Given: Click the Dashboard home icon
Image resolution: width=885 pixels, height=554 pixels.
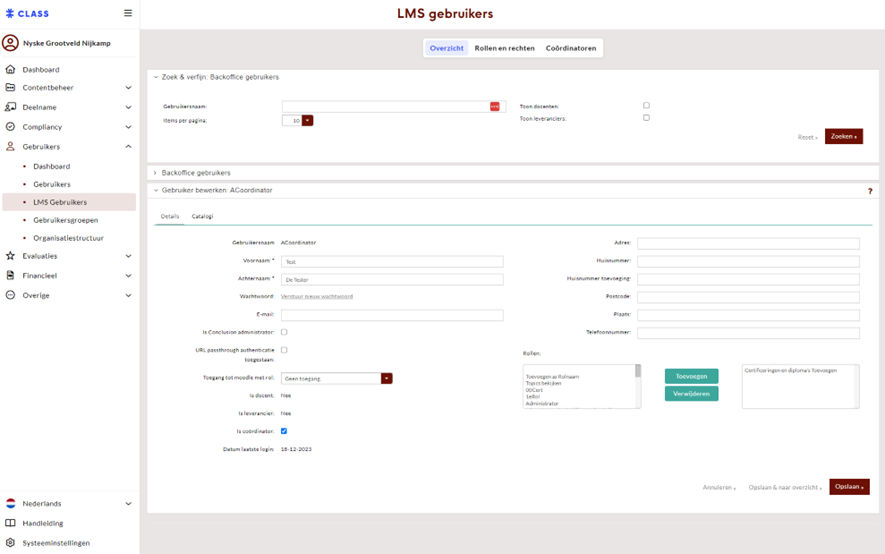Looking at the screenshot, I should tap(10, 70).
